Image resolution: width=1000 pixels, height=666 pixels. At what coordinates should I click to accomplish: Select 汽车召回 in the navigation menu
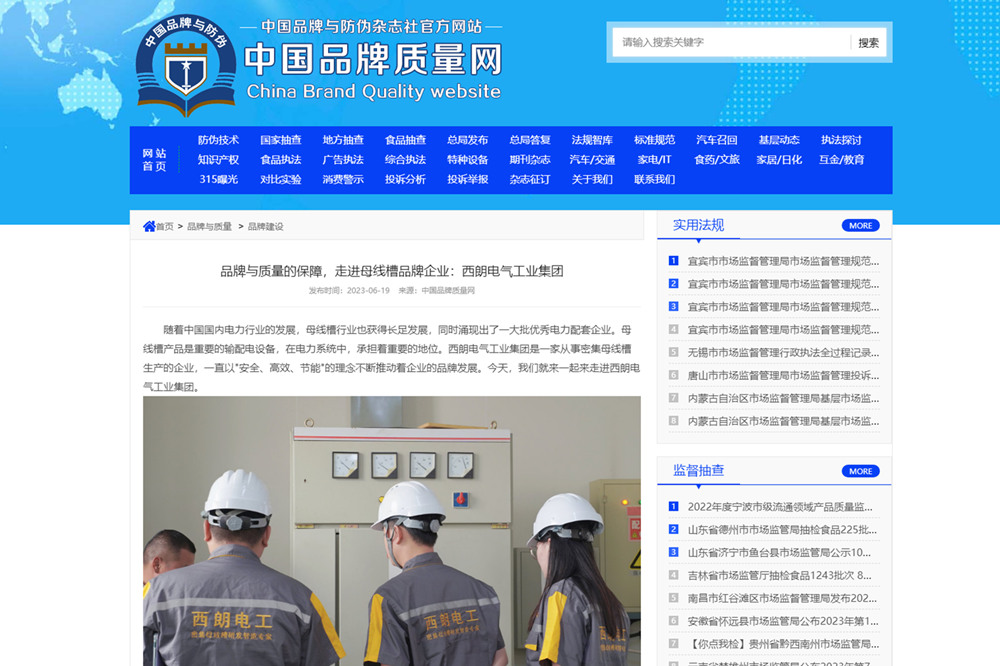coord(716,140)
